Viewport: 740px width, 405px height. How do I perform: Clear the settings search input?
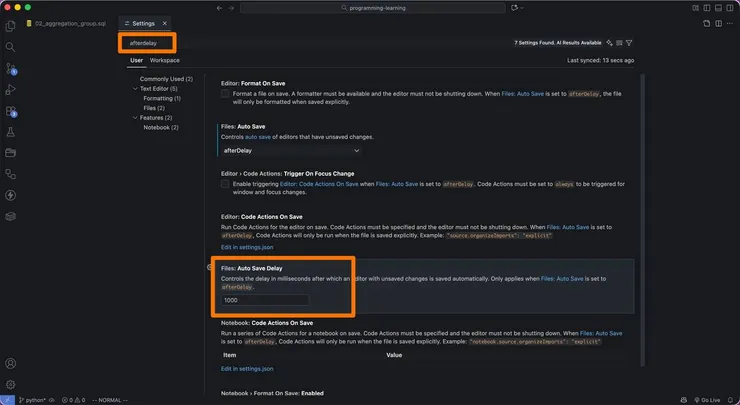(x=619, y=43)
